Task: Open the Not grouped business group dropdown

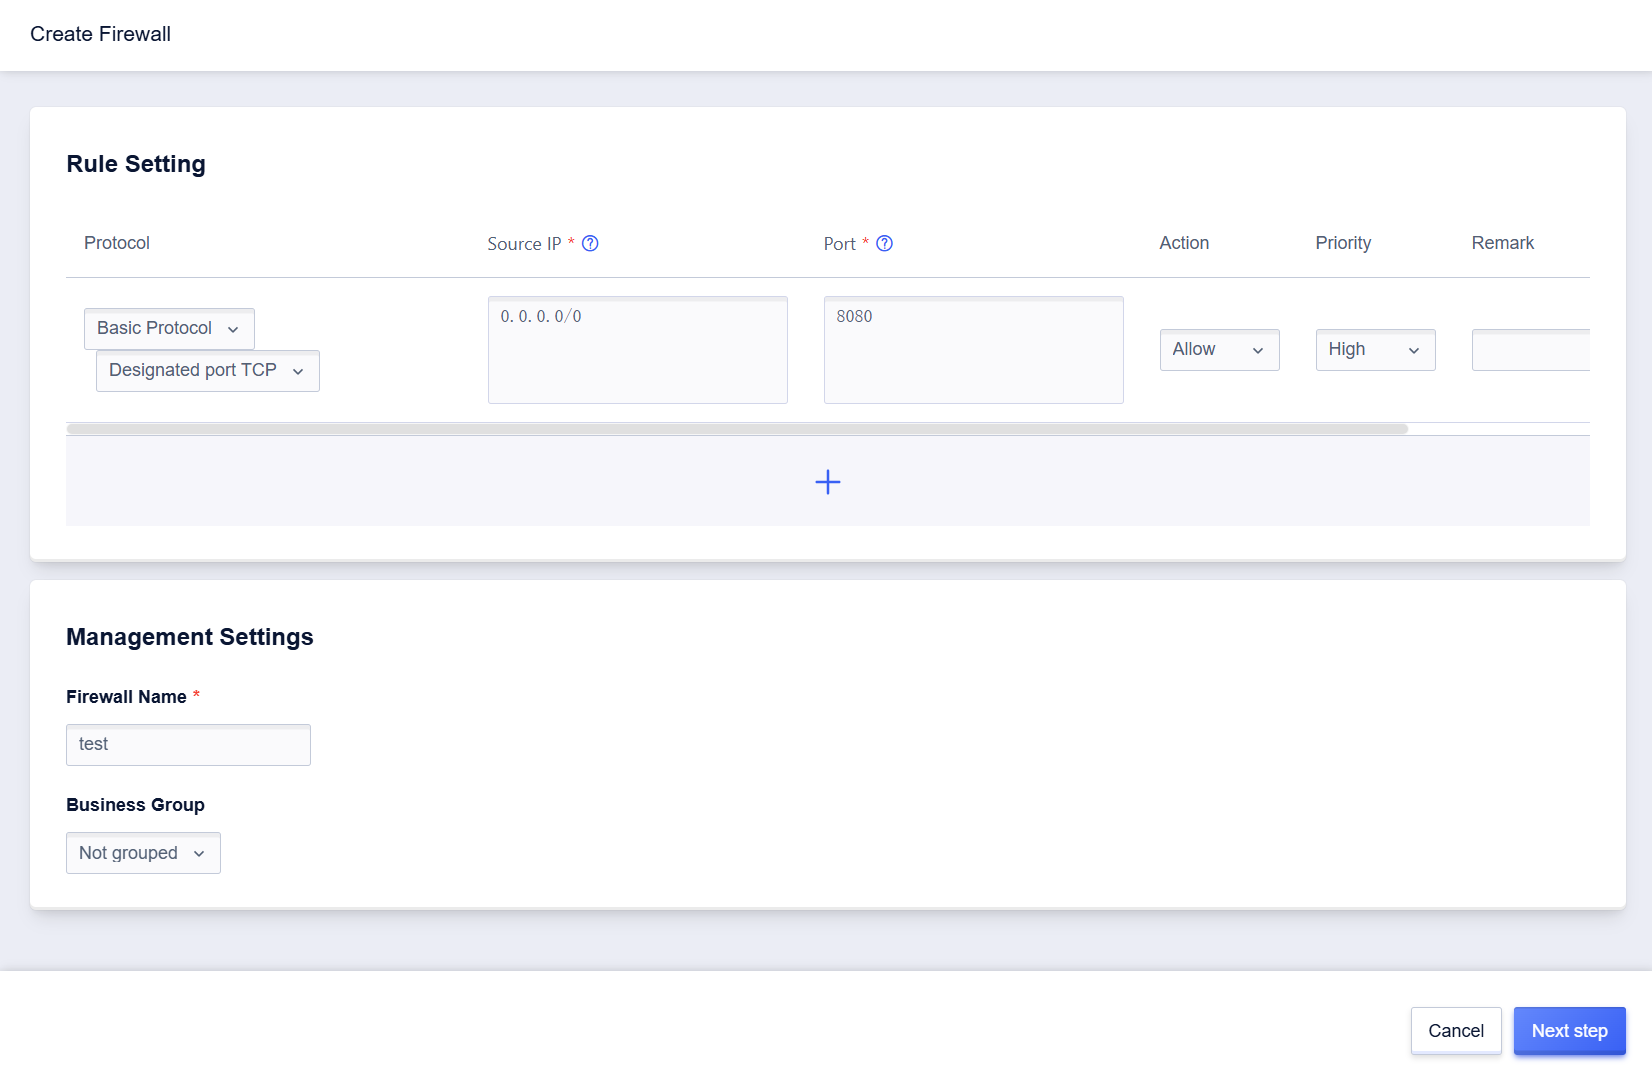Action: [x=143, y=853]
